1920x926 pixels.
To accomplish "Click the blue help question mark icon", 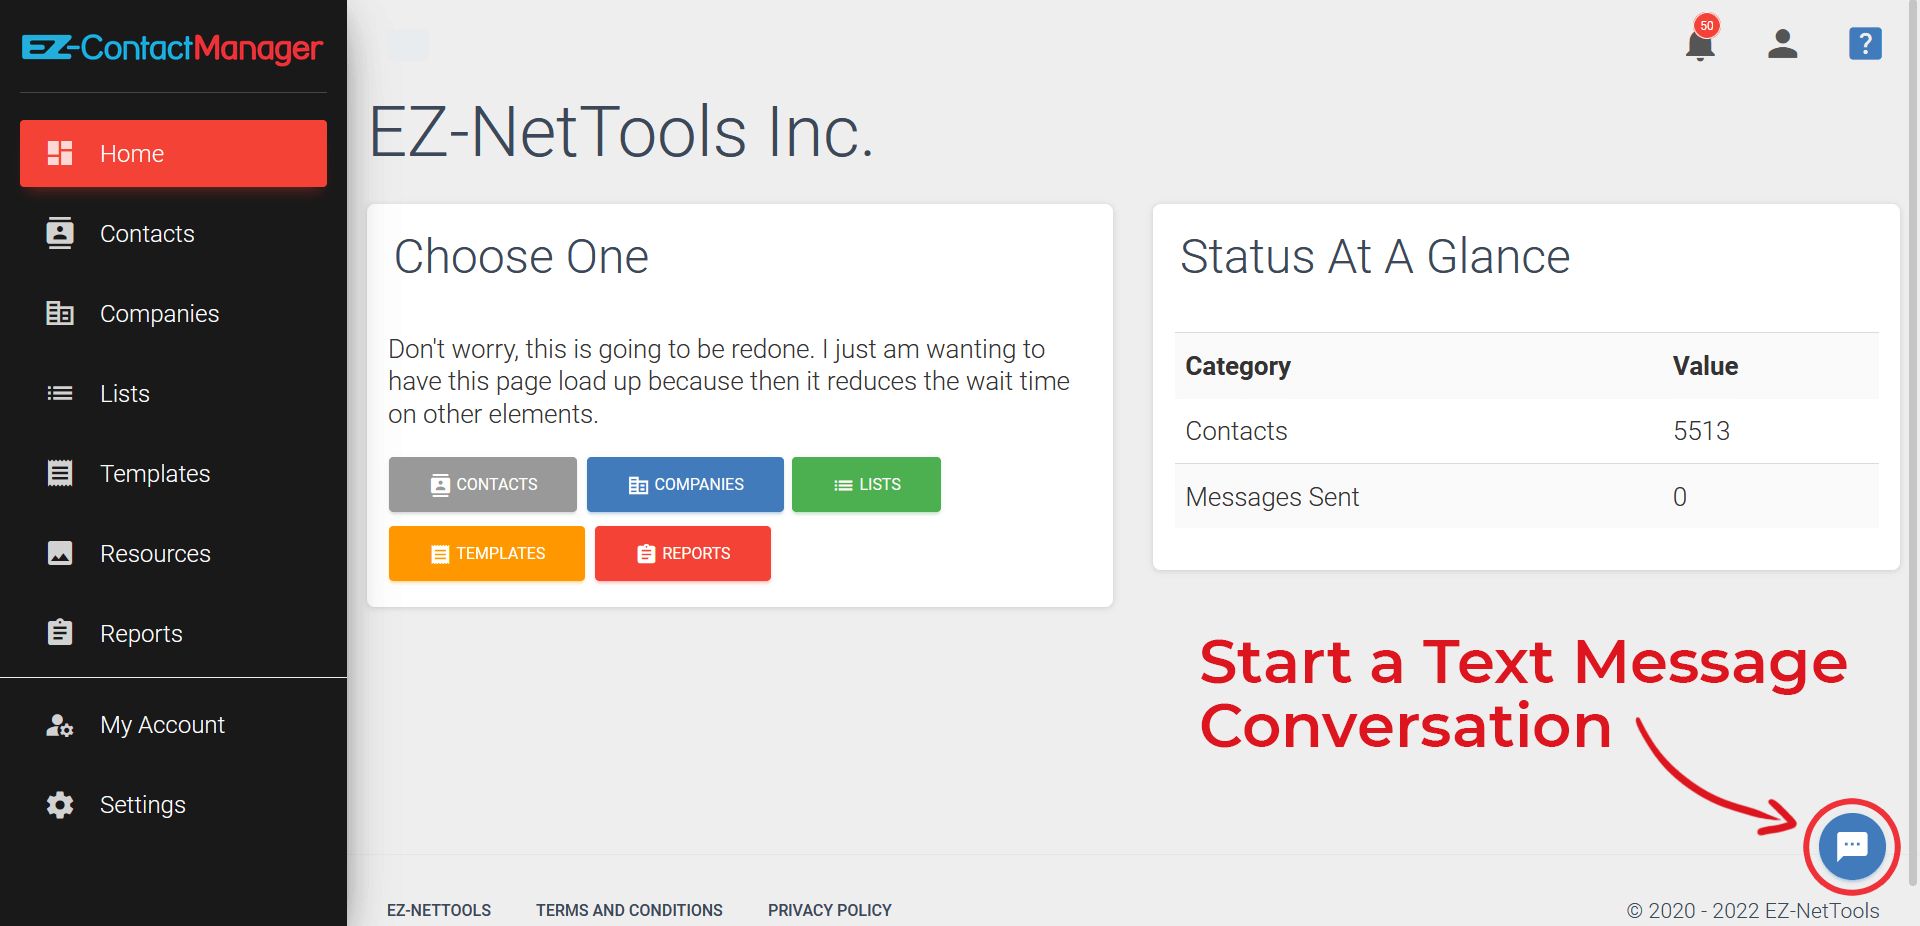I will 1865,44.
